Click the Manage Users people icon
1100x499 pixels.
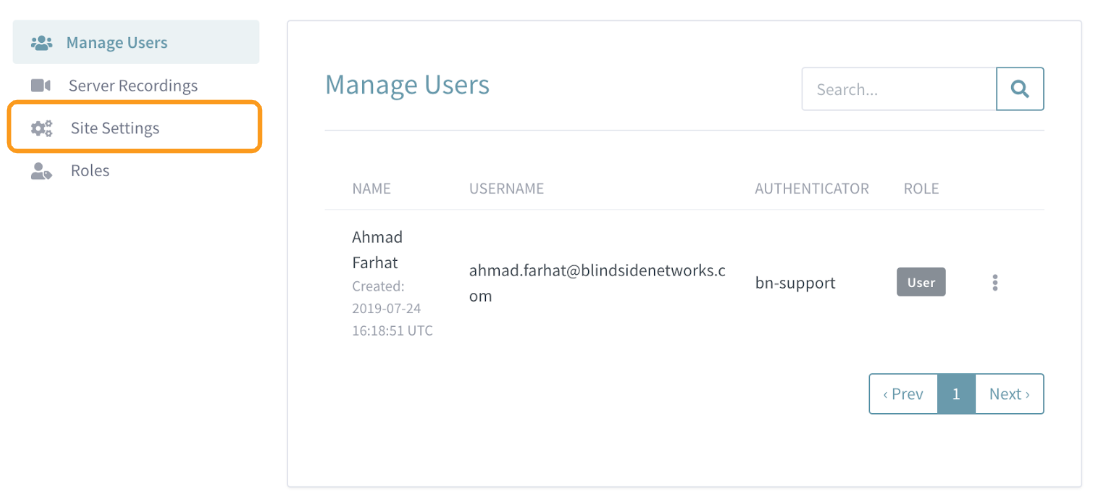click(x=41, y=43)
